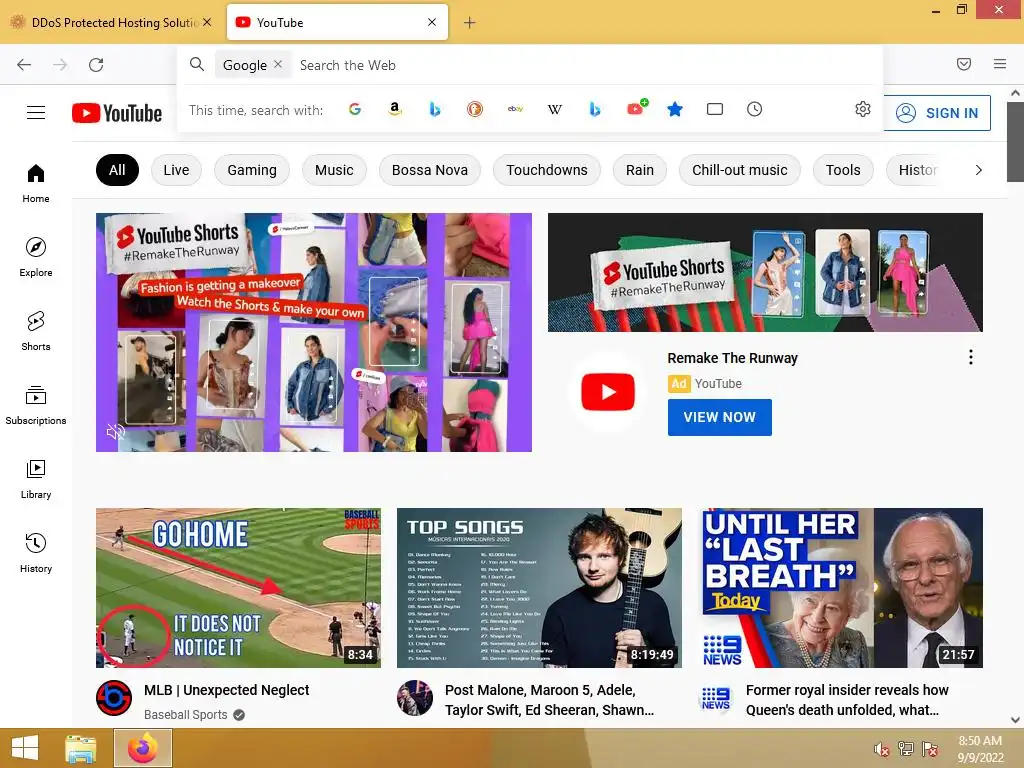
Task: Click the Search the Web field
Action: (x=584, y=65)
